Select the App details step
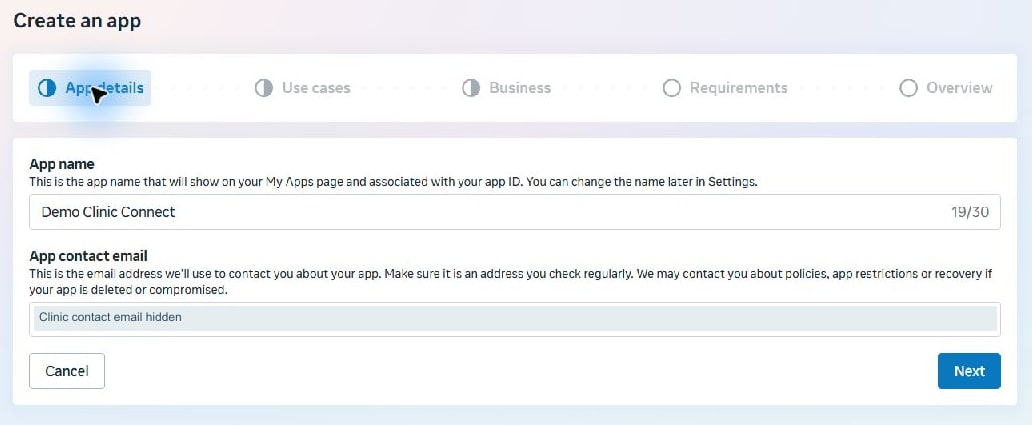This screenshot has width=1032, height=425. 90,88
